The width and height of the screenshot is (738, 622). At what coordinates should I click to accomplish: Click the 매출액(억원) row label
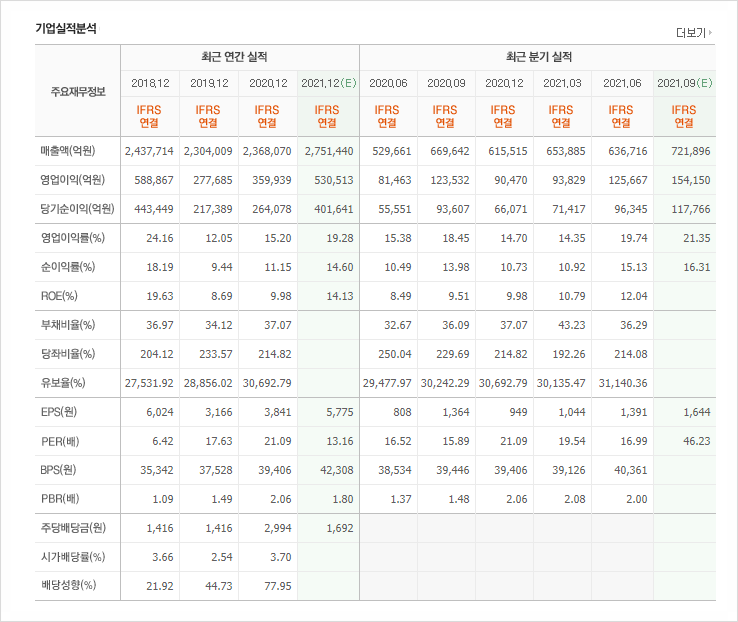68,151
